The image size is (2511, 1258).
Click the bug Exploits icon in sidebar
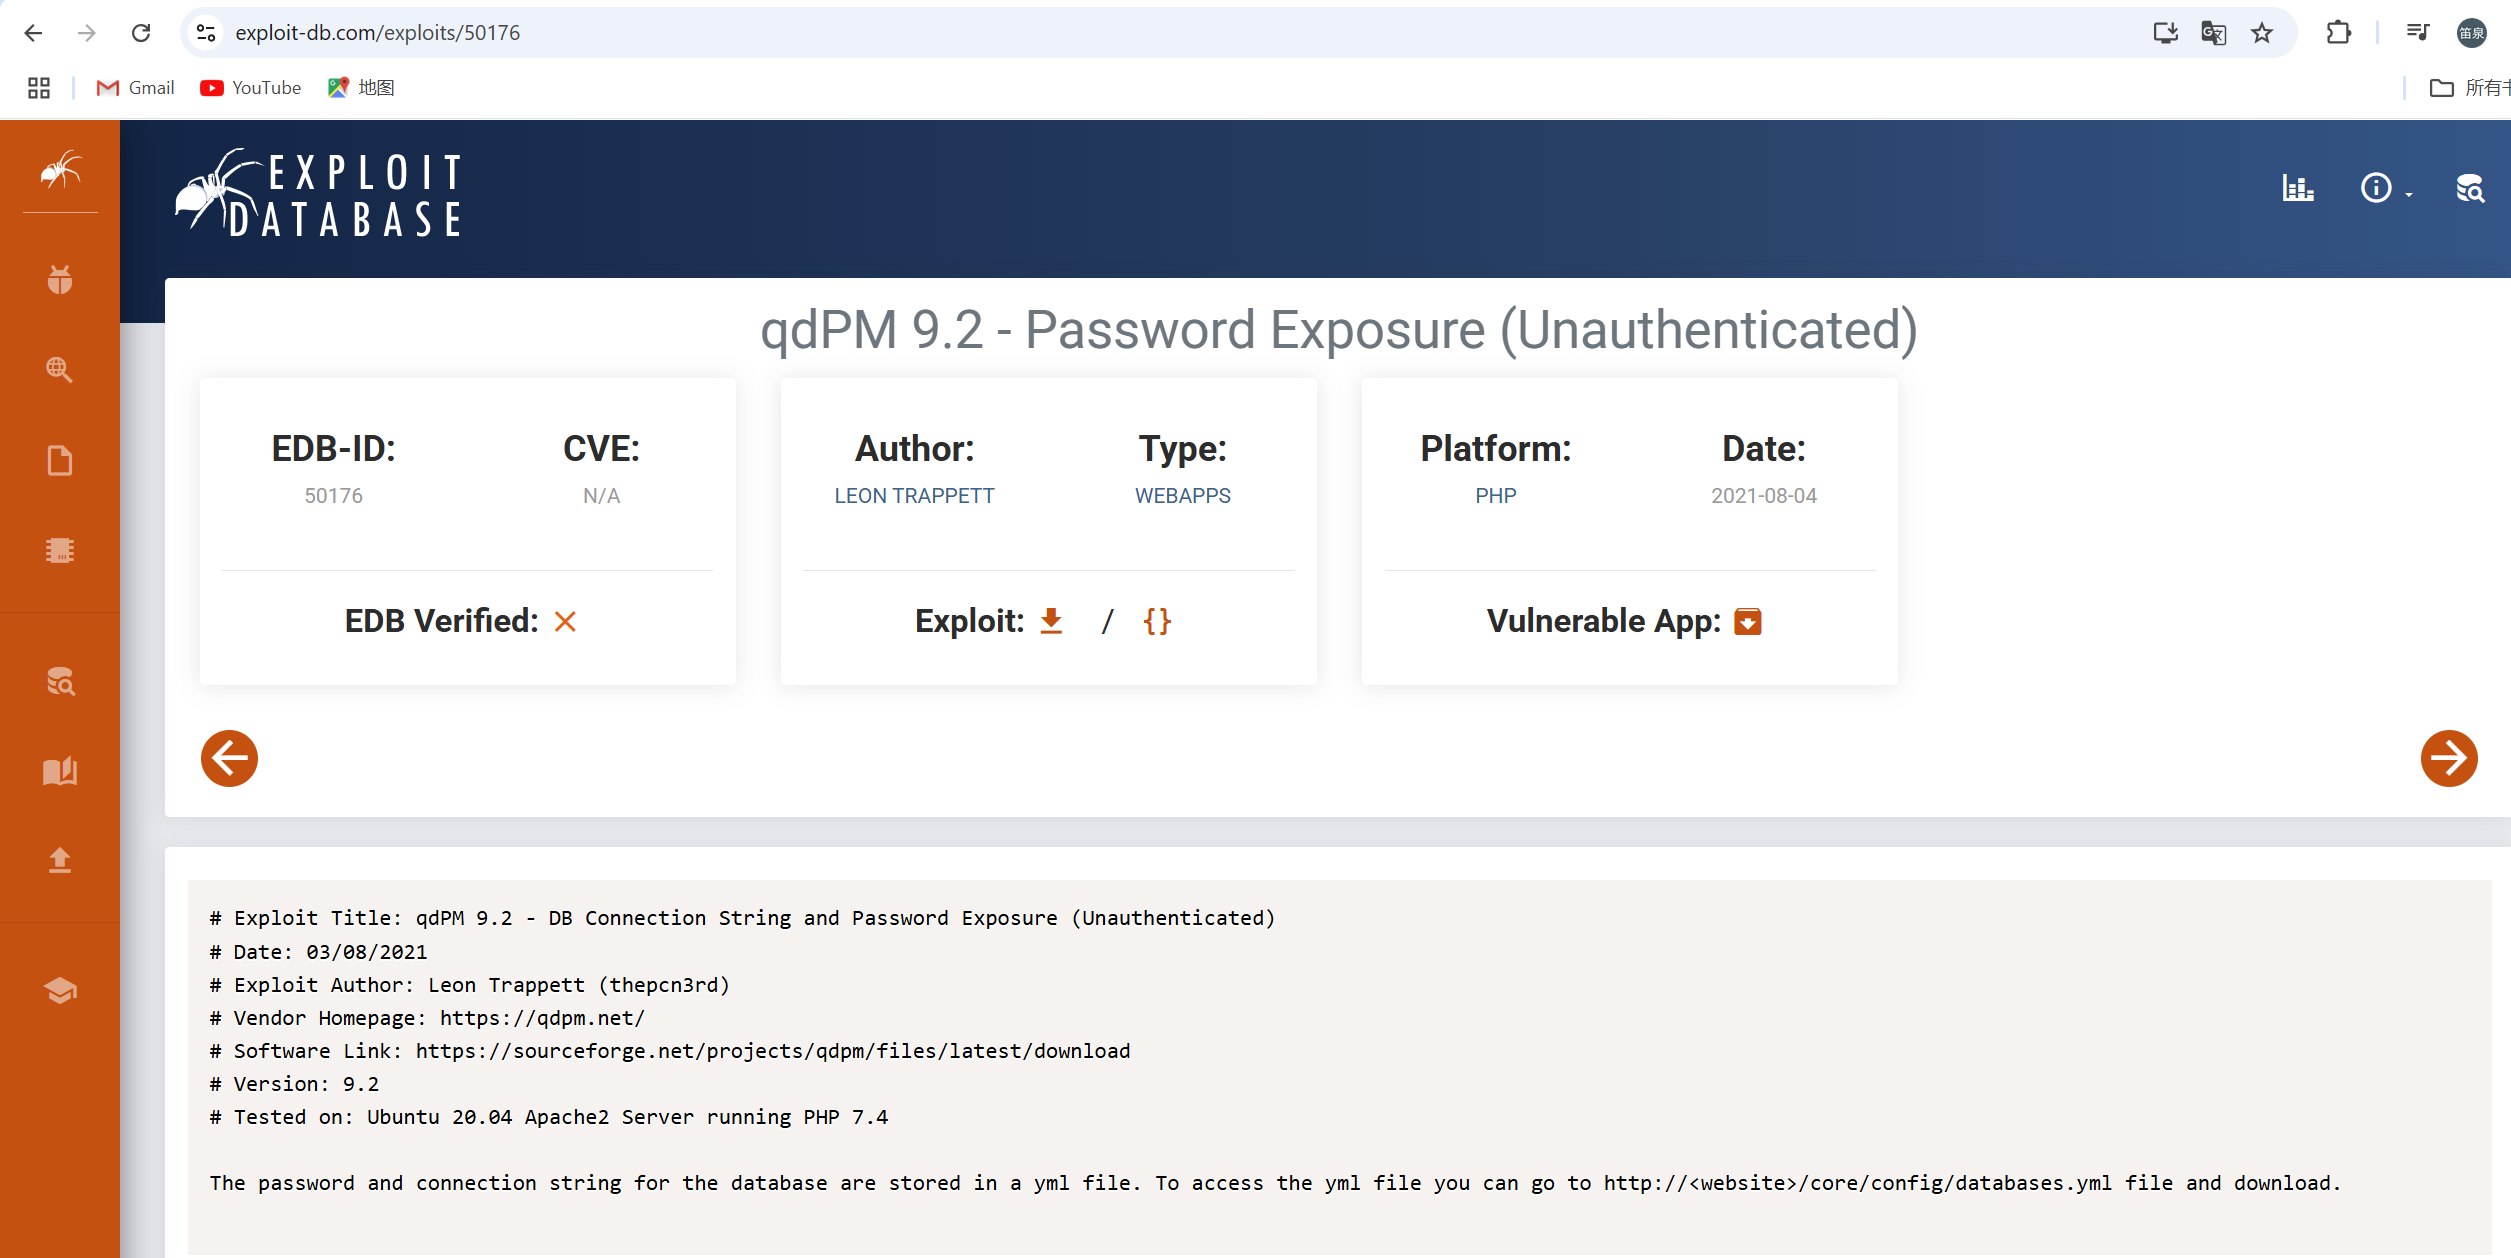60,280
